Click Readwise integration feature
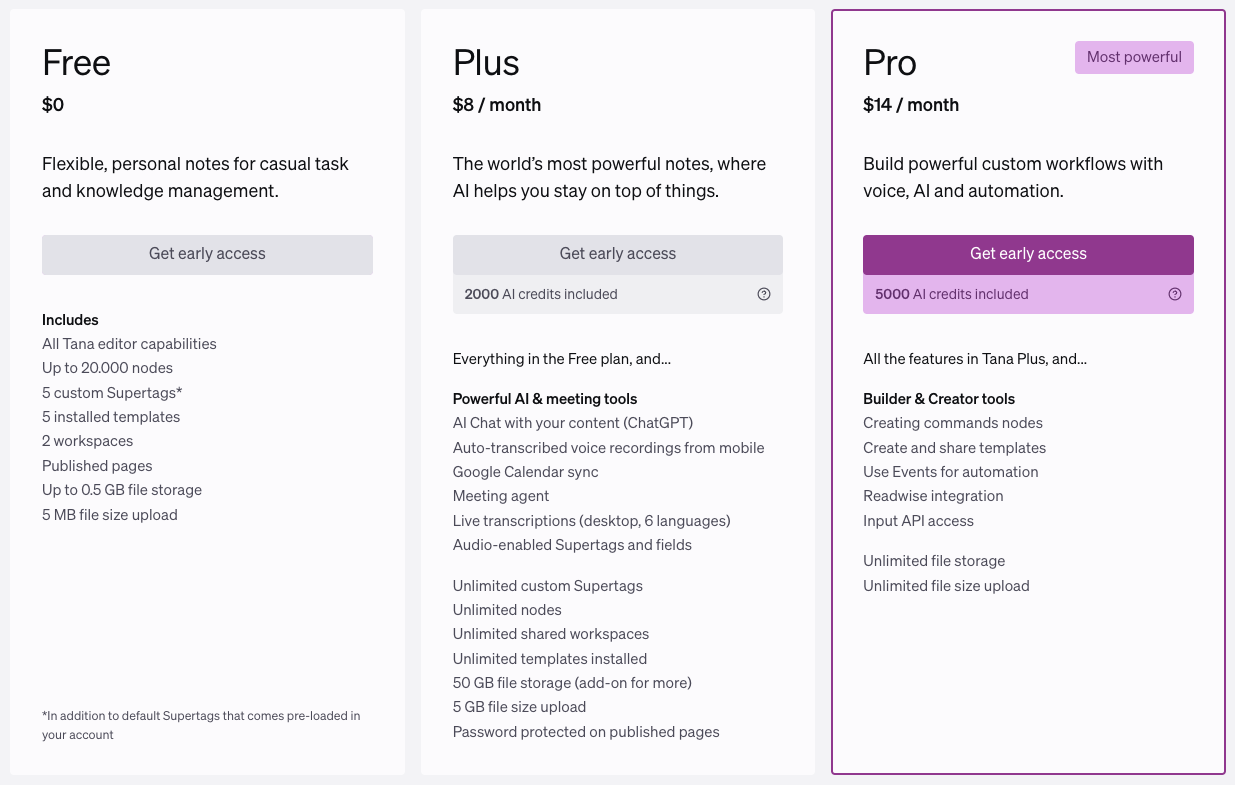Image resolution: width=1235 pixels, height=785 pixels. click(x=933, y=496)
